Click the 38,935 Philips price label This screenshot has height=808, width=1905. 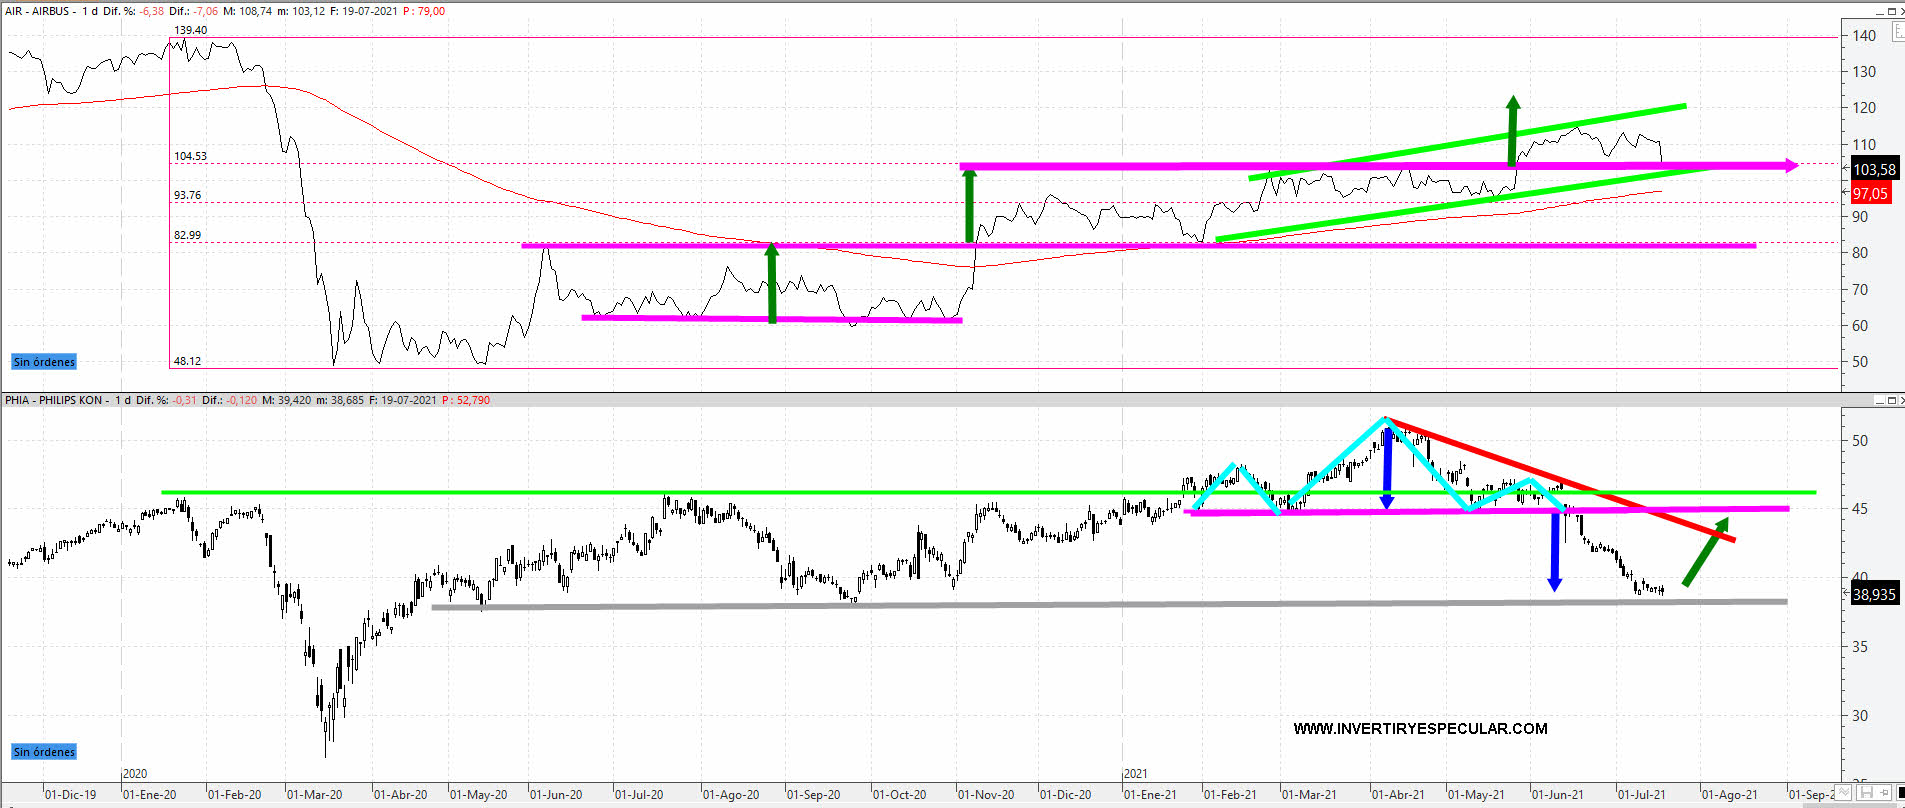1873,594
